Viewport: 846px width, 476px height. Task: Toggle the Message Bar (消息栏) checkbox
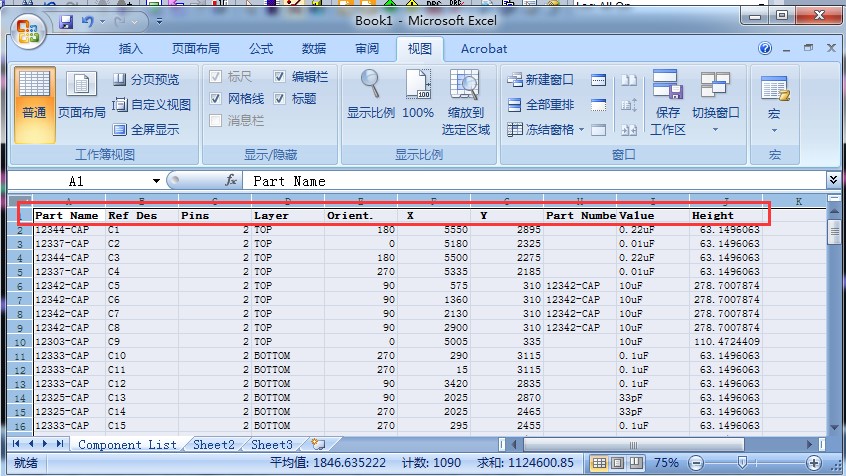(x=215, y=120)
